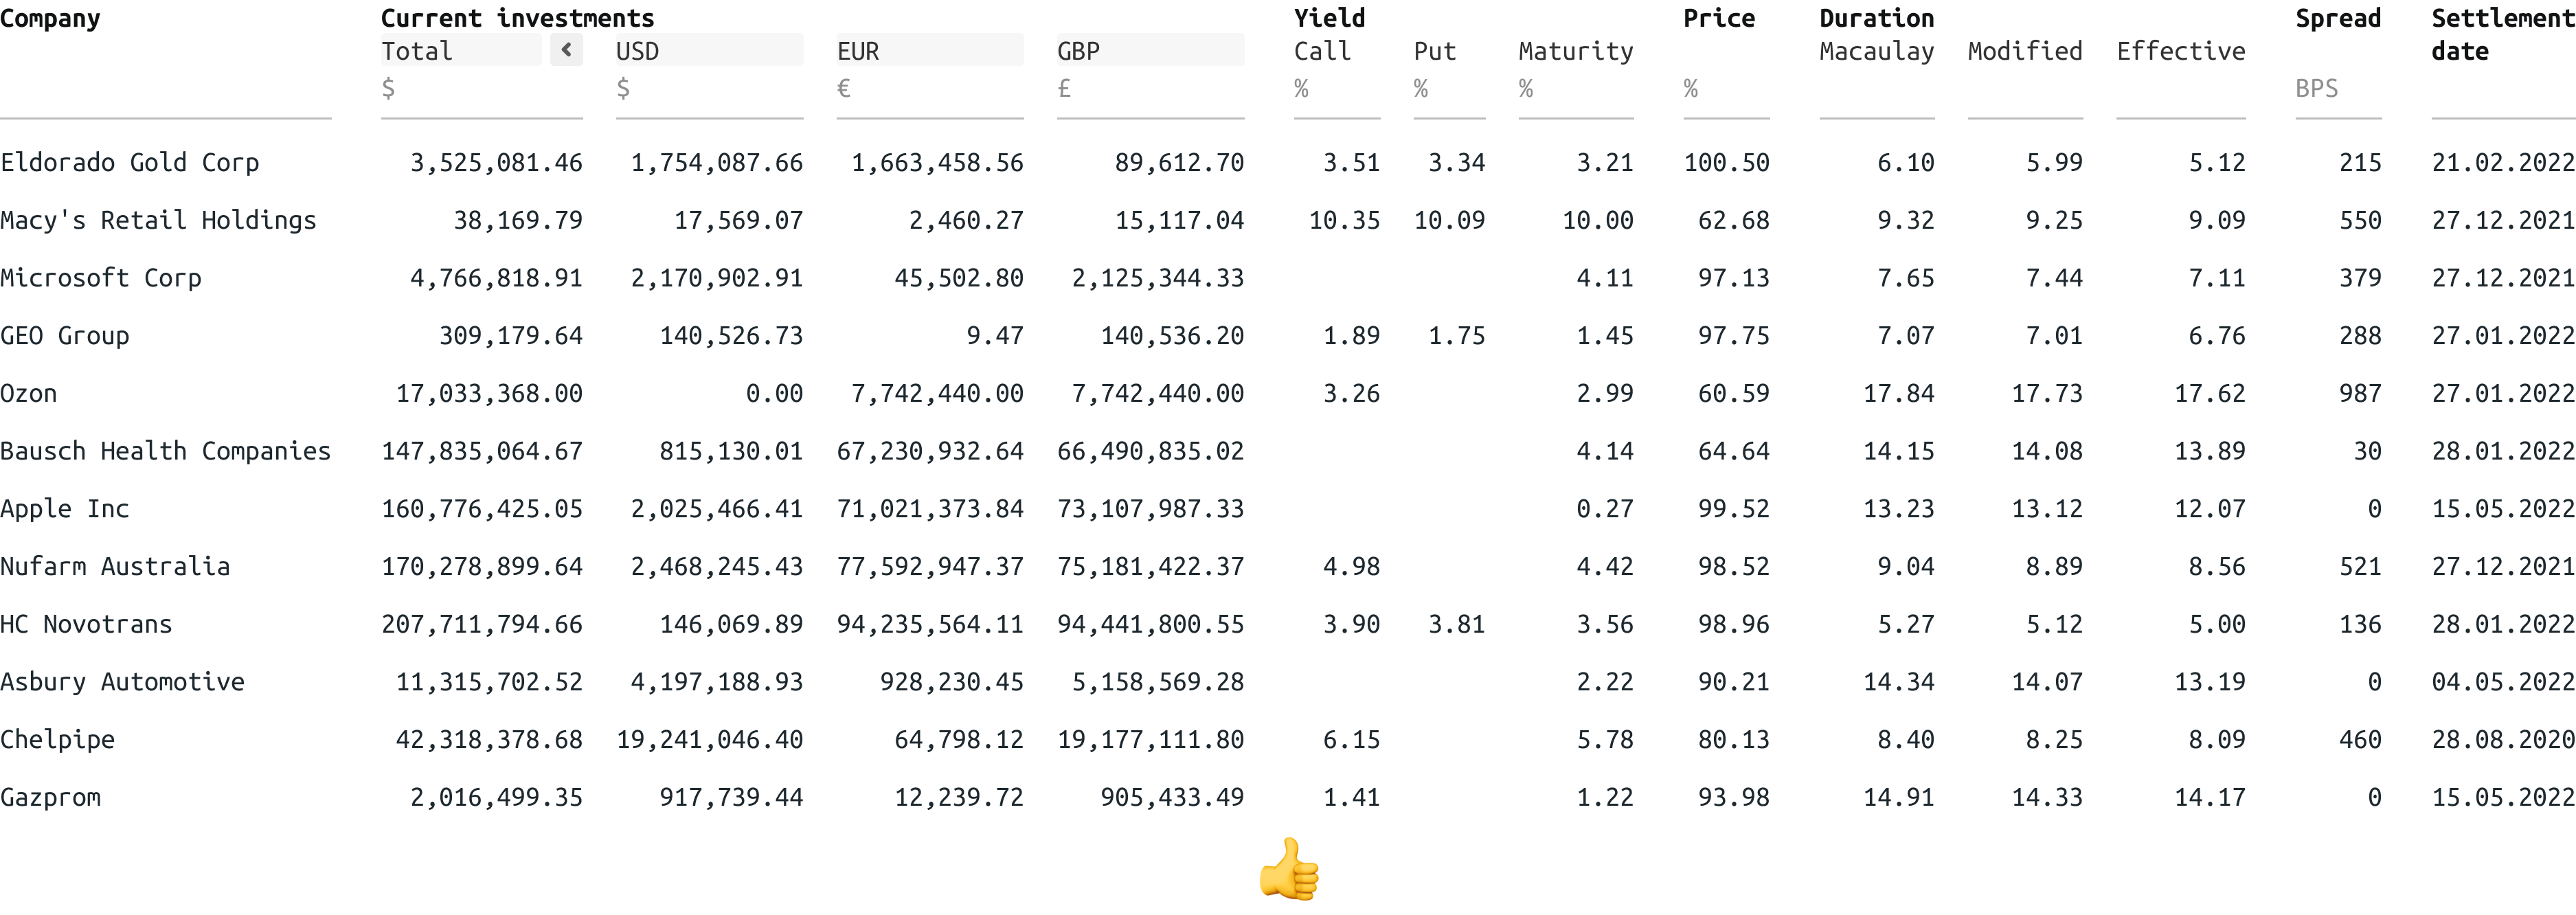Click HC Novotrans put yield 3.81
This screenshot has height=915, width=2576.
tap(1456, 624)
